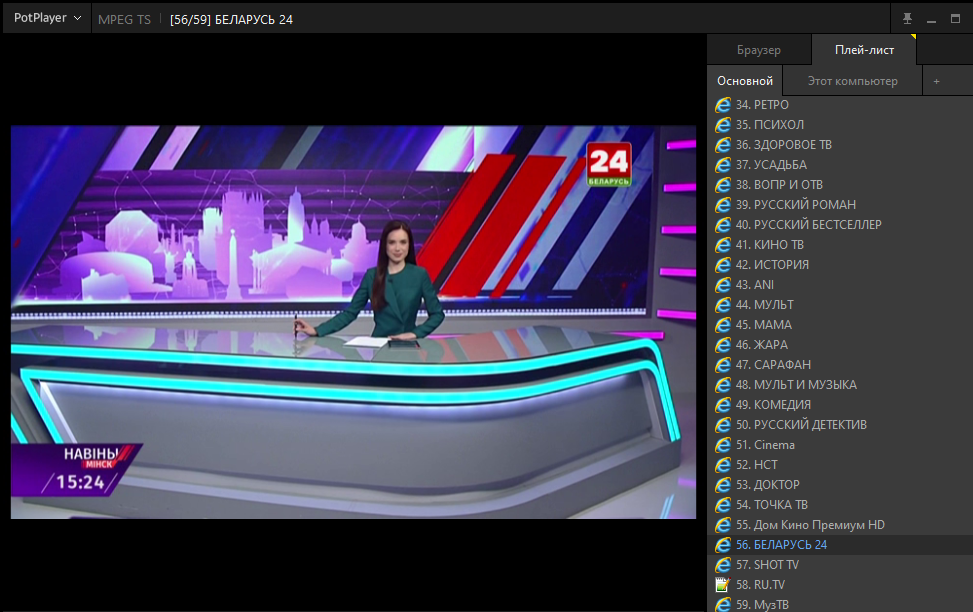This screenshot has width=973, height=612.
Task: Maximize the PotPlayer window
Action: pyautogui.click(x=956, y=19)
